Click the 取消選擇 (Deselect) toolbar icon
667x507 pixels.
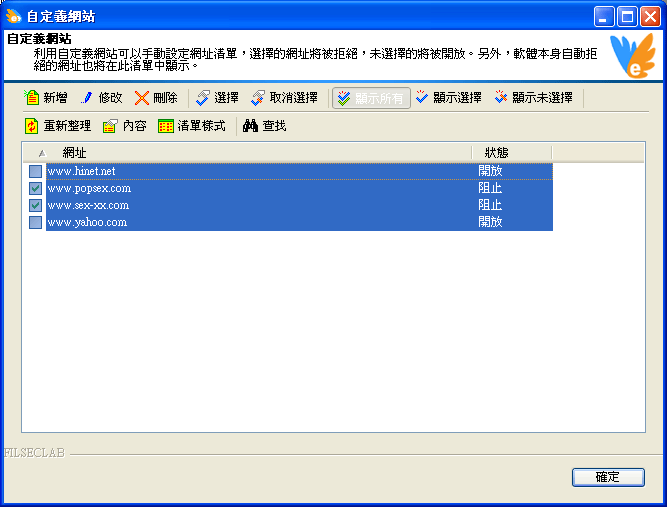(x=258, y=98)
